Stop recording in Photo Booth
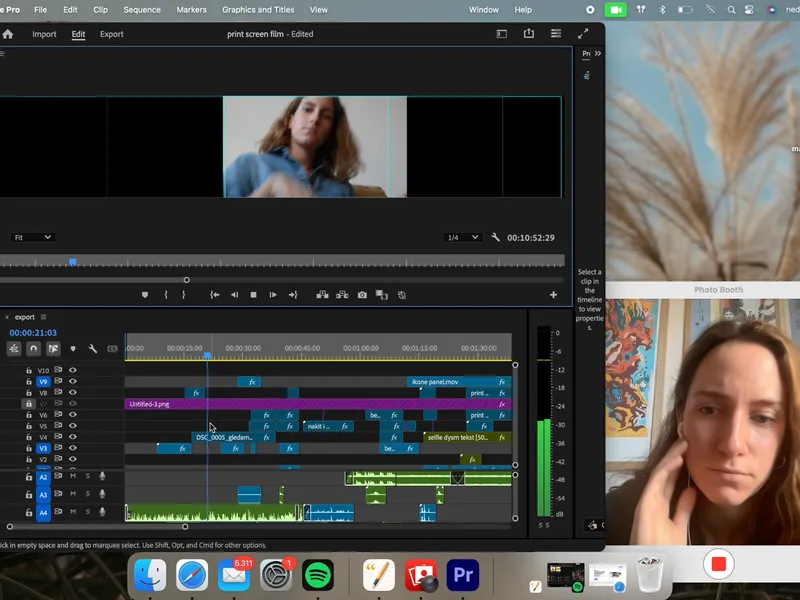This screenshot has width=800, height=600. (718, 564)
